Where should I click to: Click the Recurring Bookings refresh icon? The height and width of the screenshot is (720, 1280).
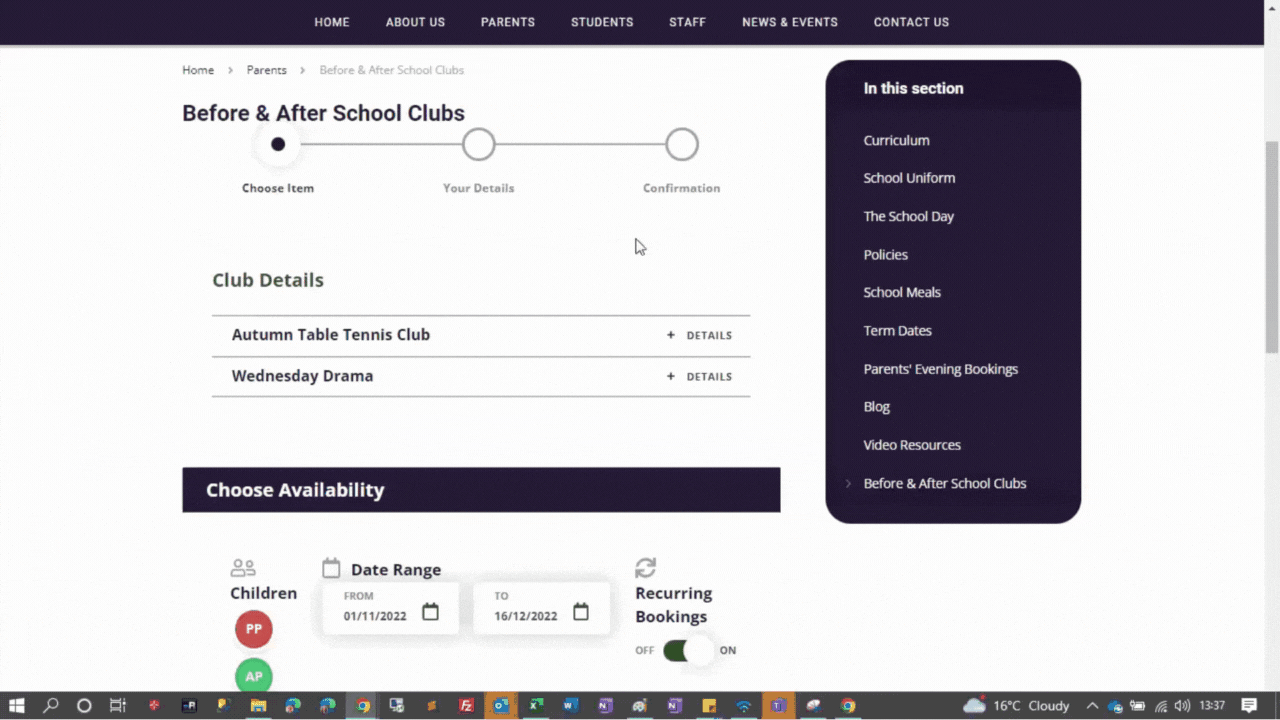[x=645, y=568]
